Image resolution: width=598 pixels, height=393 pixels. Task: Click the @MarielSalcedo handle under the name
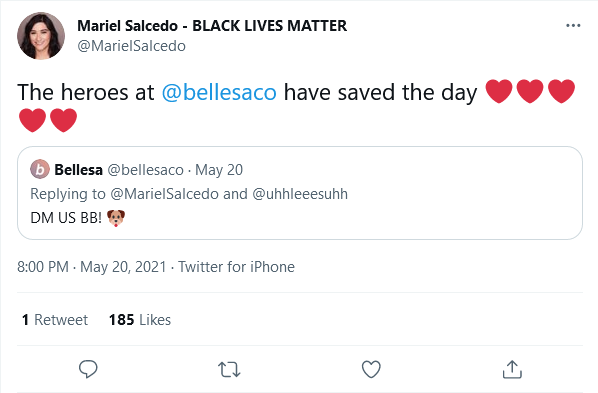click(x=132, y=46)
